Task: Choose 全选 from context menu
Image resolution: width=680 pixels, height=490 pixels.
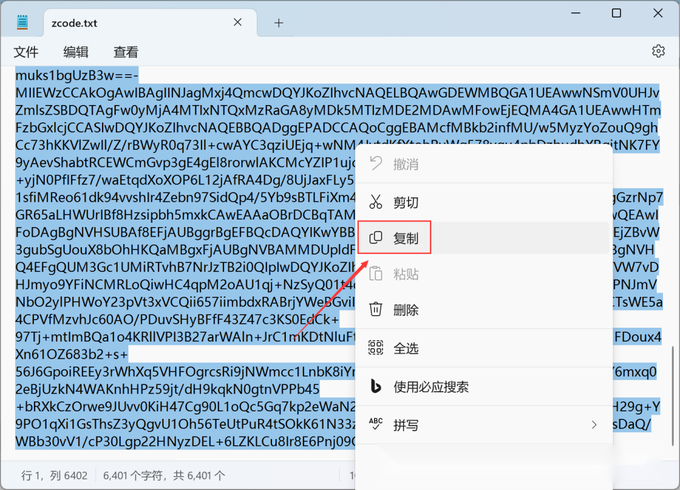Action: pos(484,348)
